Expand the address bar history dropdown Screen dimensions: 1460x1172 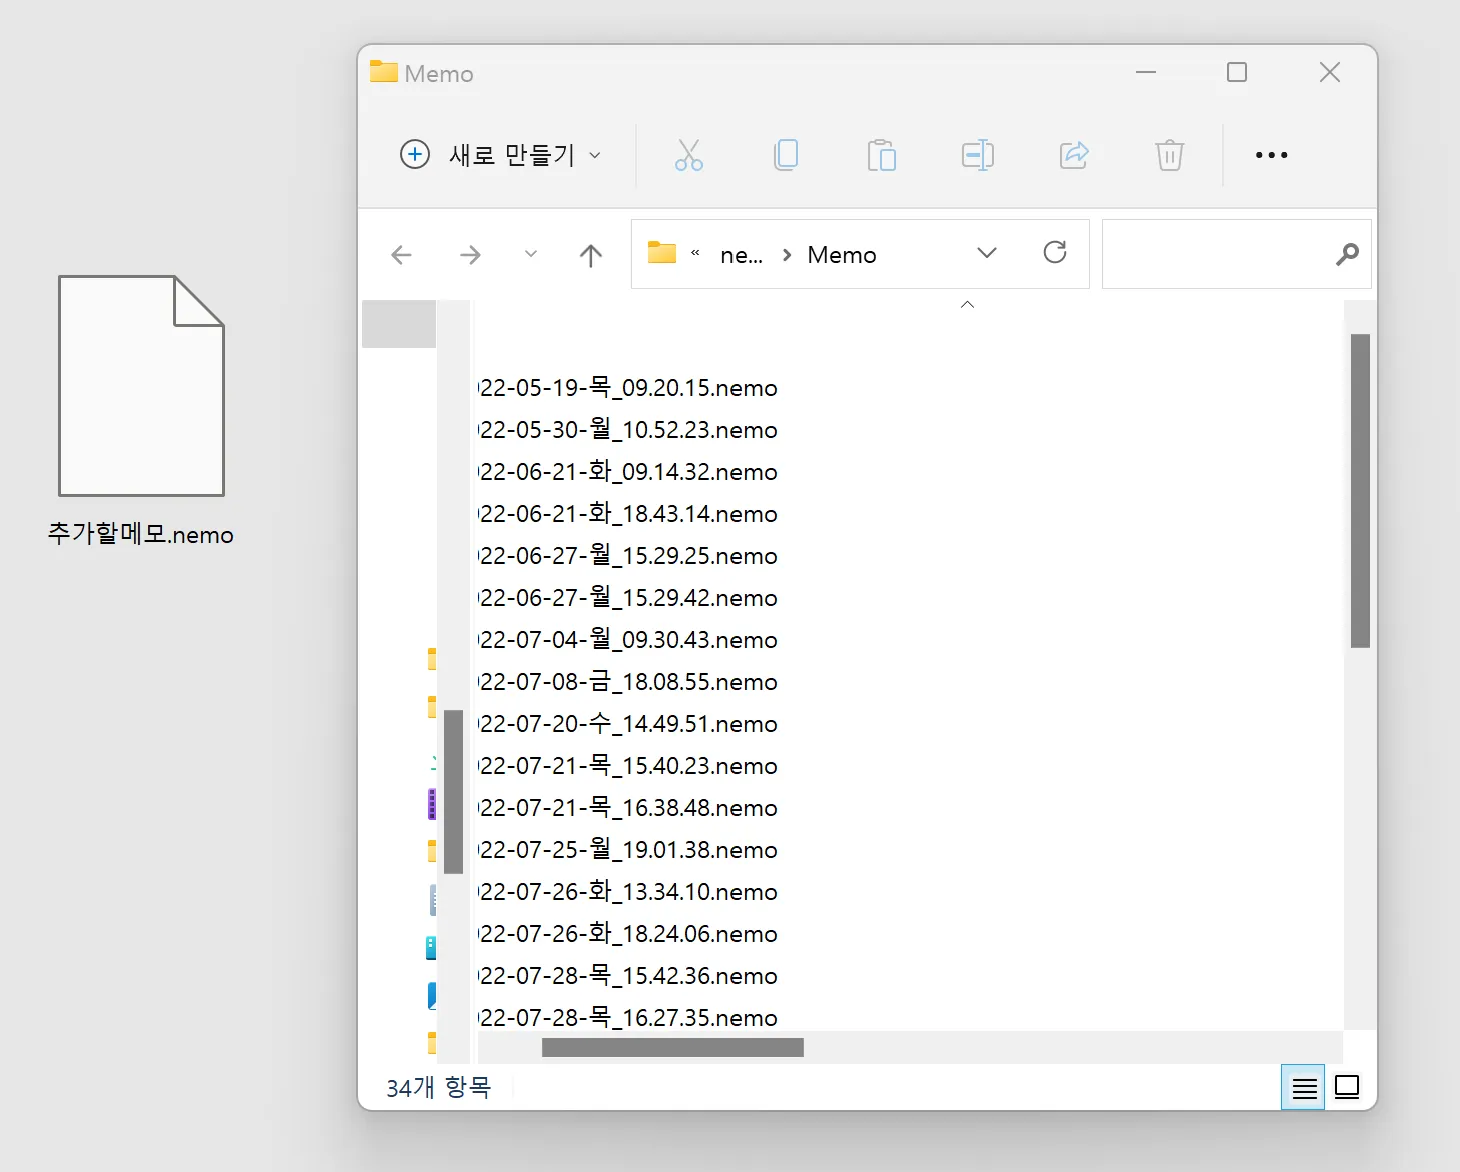tap(986, 253)
